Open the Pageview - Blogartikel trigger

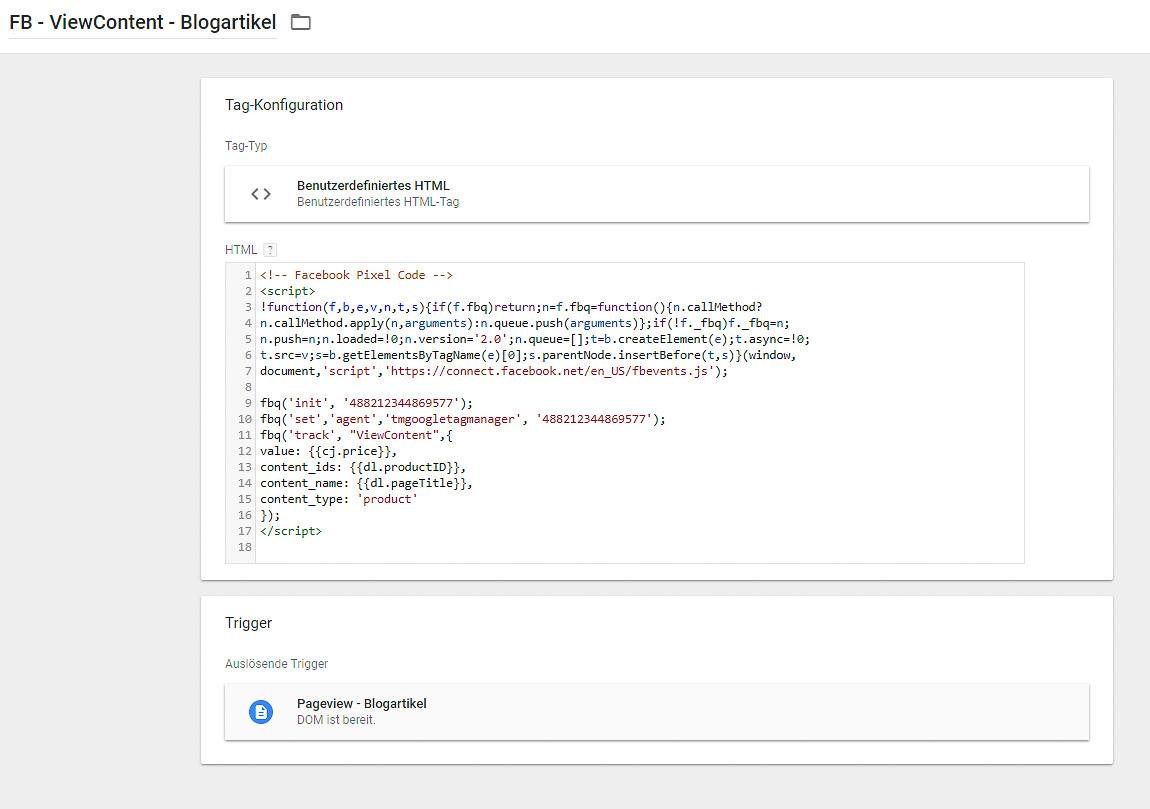click(656, 711)
